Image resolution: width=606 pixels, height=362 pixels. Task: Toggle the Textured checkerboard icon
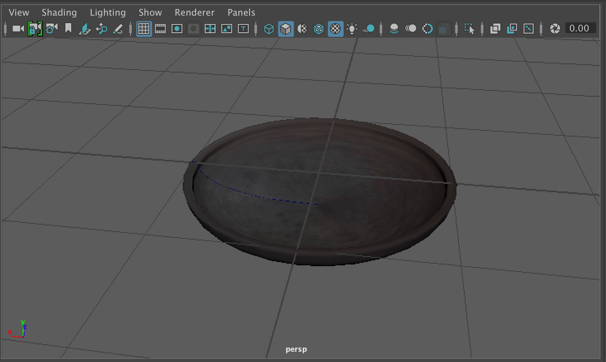click(335, 29)
